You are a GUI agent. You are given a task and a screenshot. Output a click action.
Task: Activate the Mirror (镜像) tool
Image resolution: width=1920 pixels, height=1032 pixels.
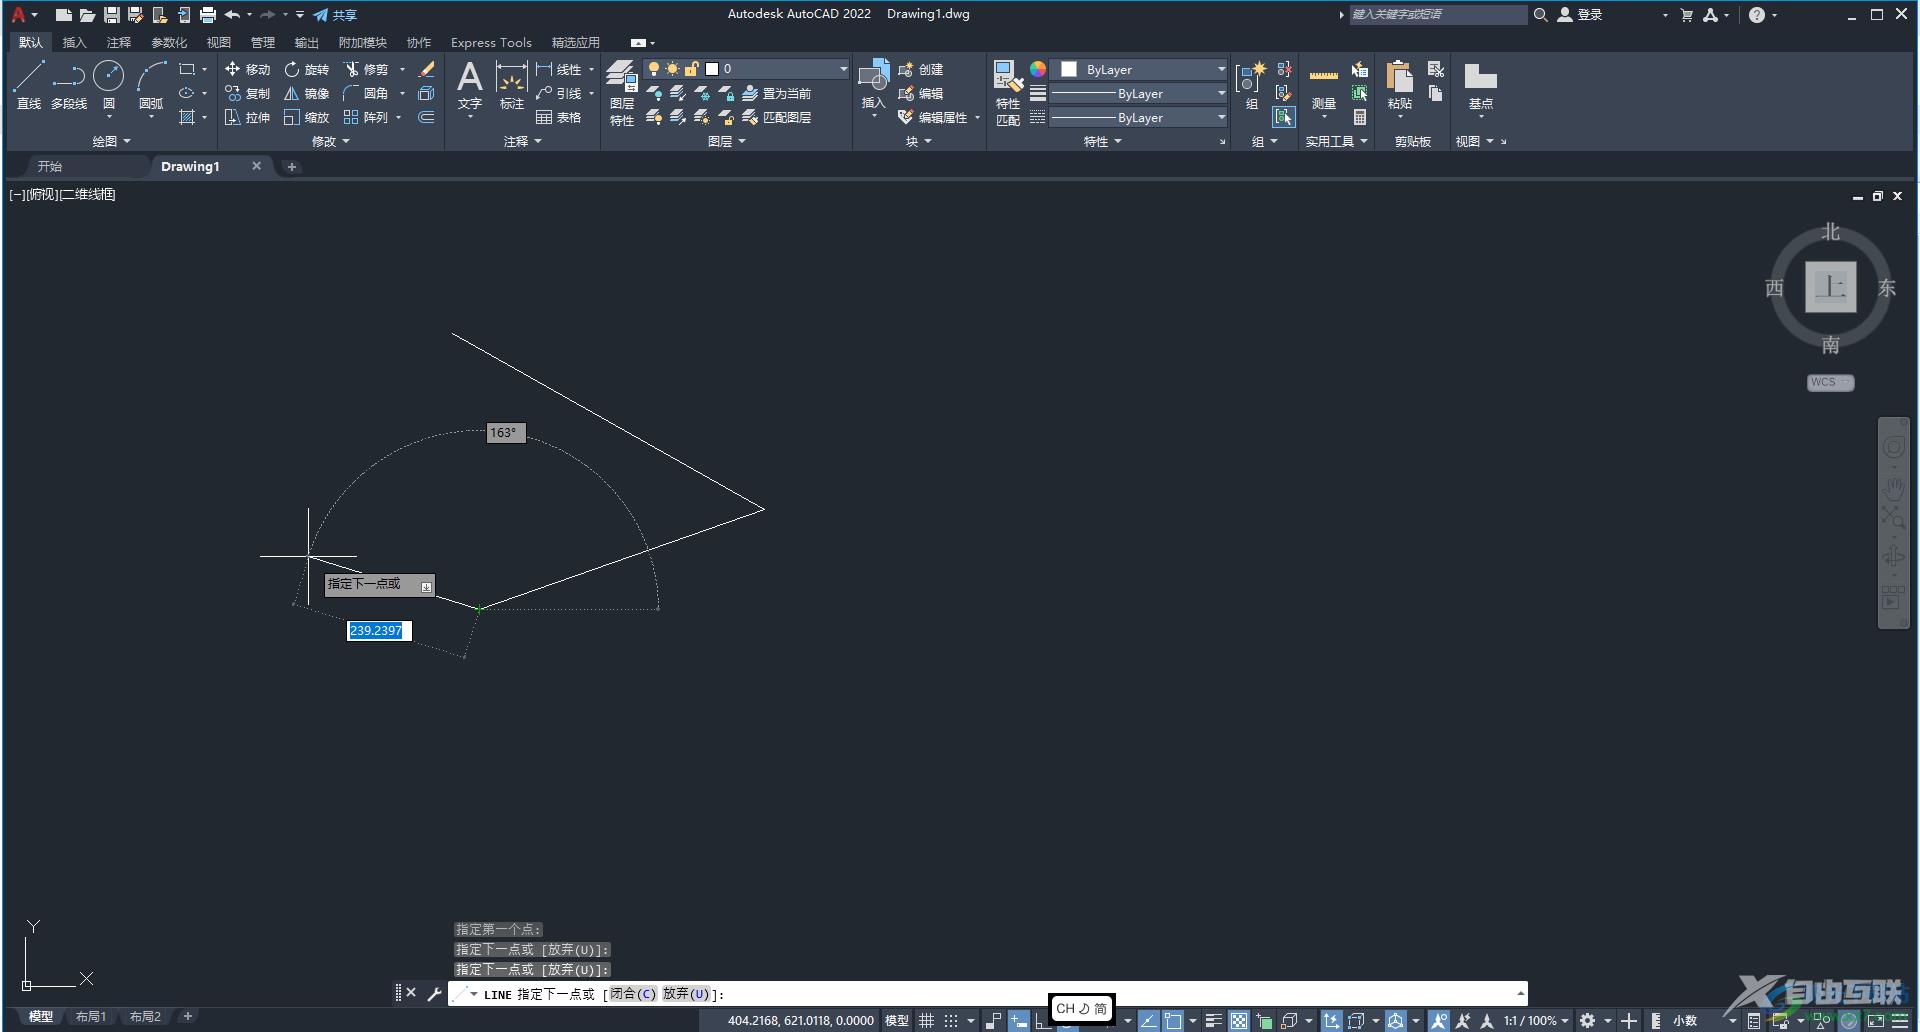point(307,93)
